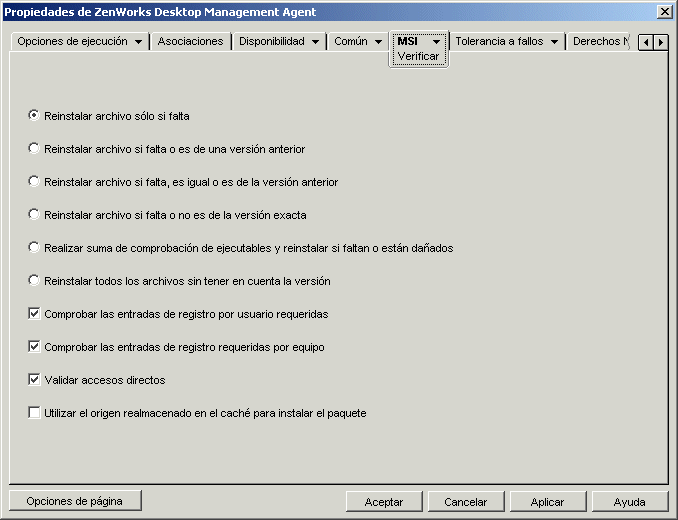678x520 pixels.
Task: Select checksum on executables radio option
Action: [34, 247]
